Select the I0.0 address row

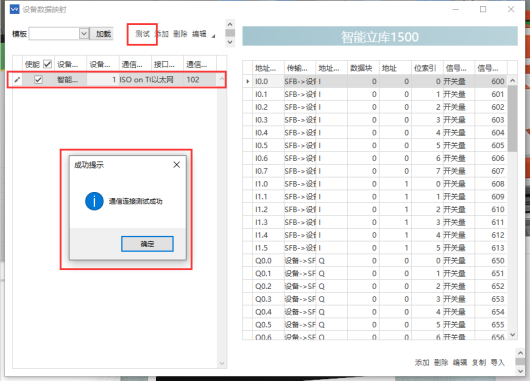(375, 81)
